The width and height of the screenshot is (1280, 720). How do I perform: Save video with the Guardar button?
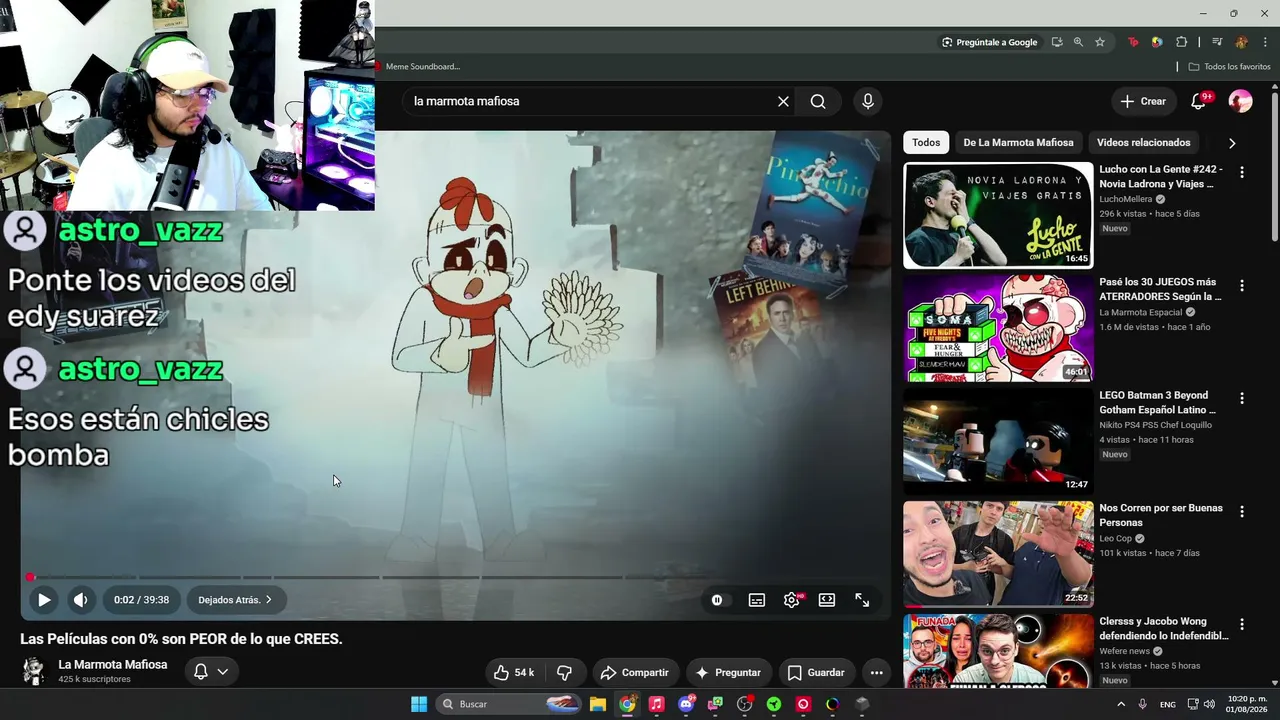tap(816, 673)
